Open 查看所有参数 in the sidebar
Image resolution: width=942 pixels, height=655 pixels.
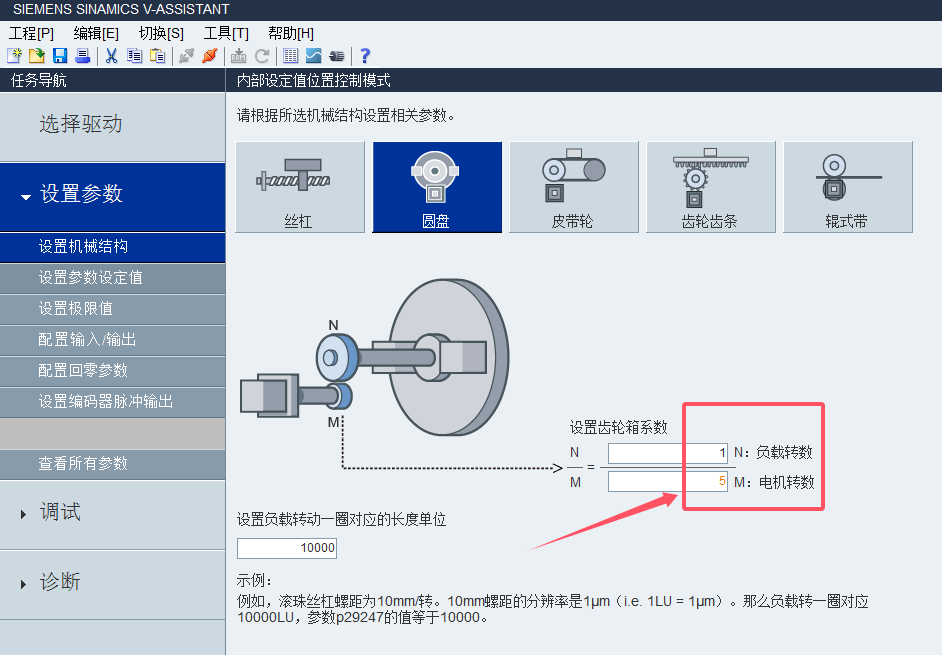[x=83, y=463]
